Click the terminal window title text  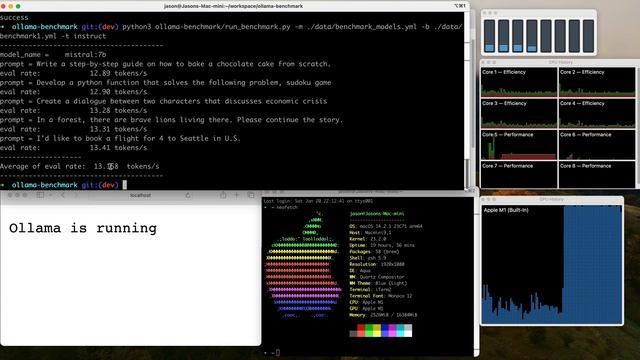click(x=233, y=6)
